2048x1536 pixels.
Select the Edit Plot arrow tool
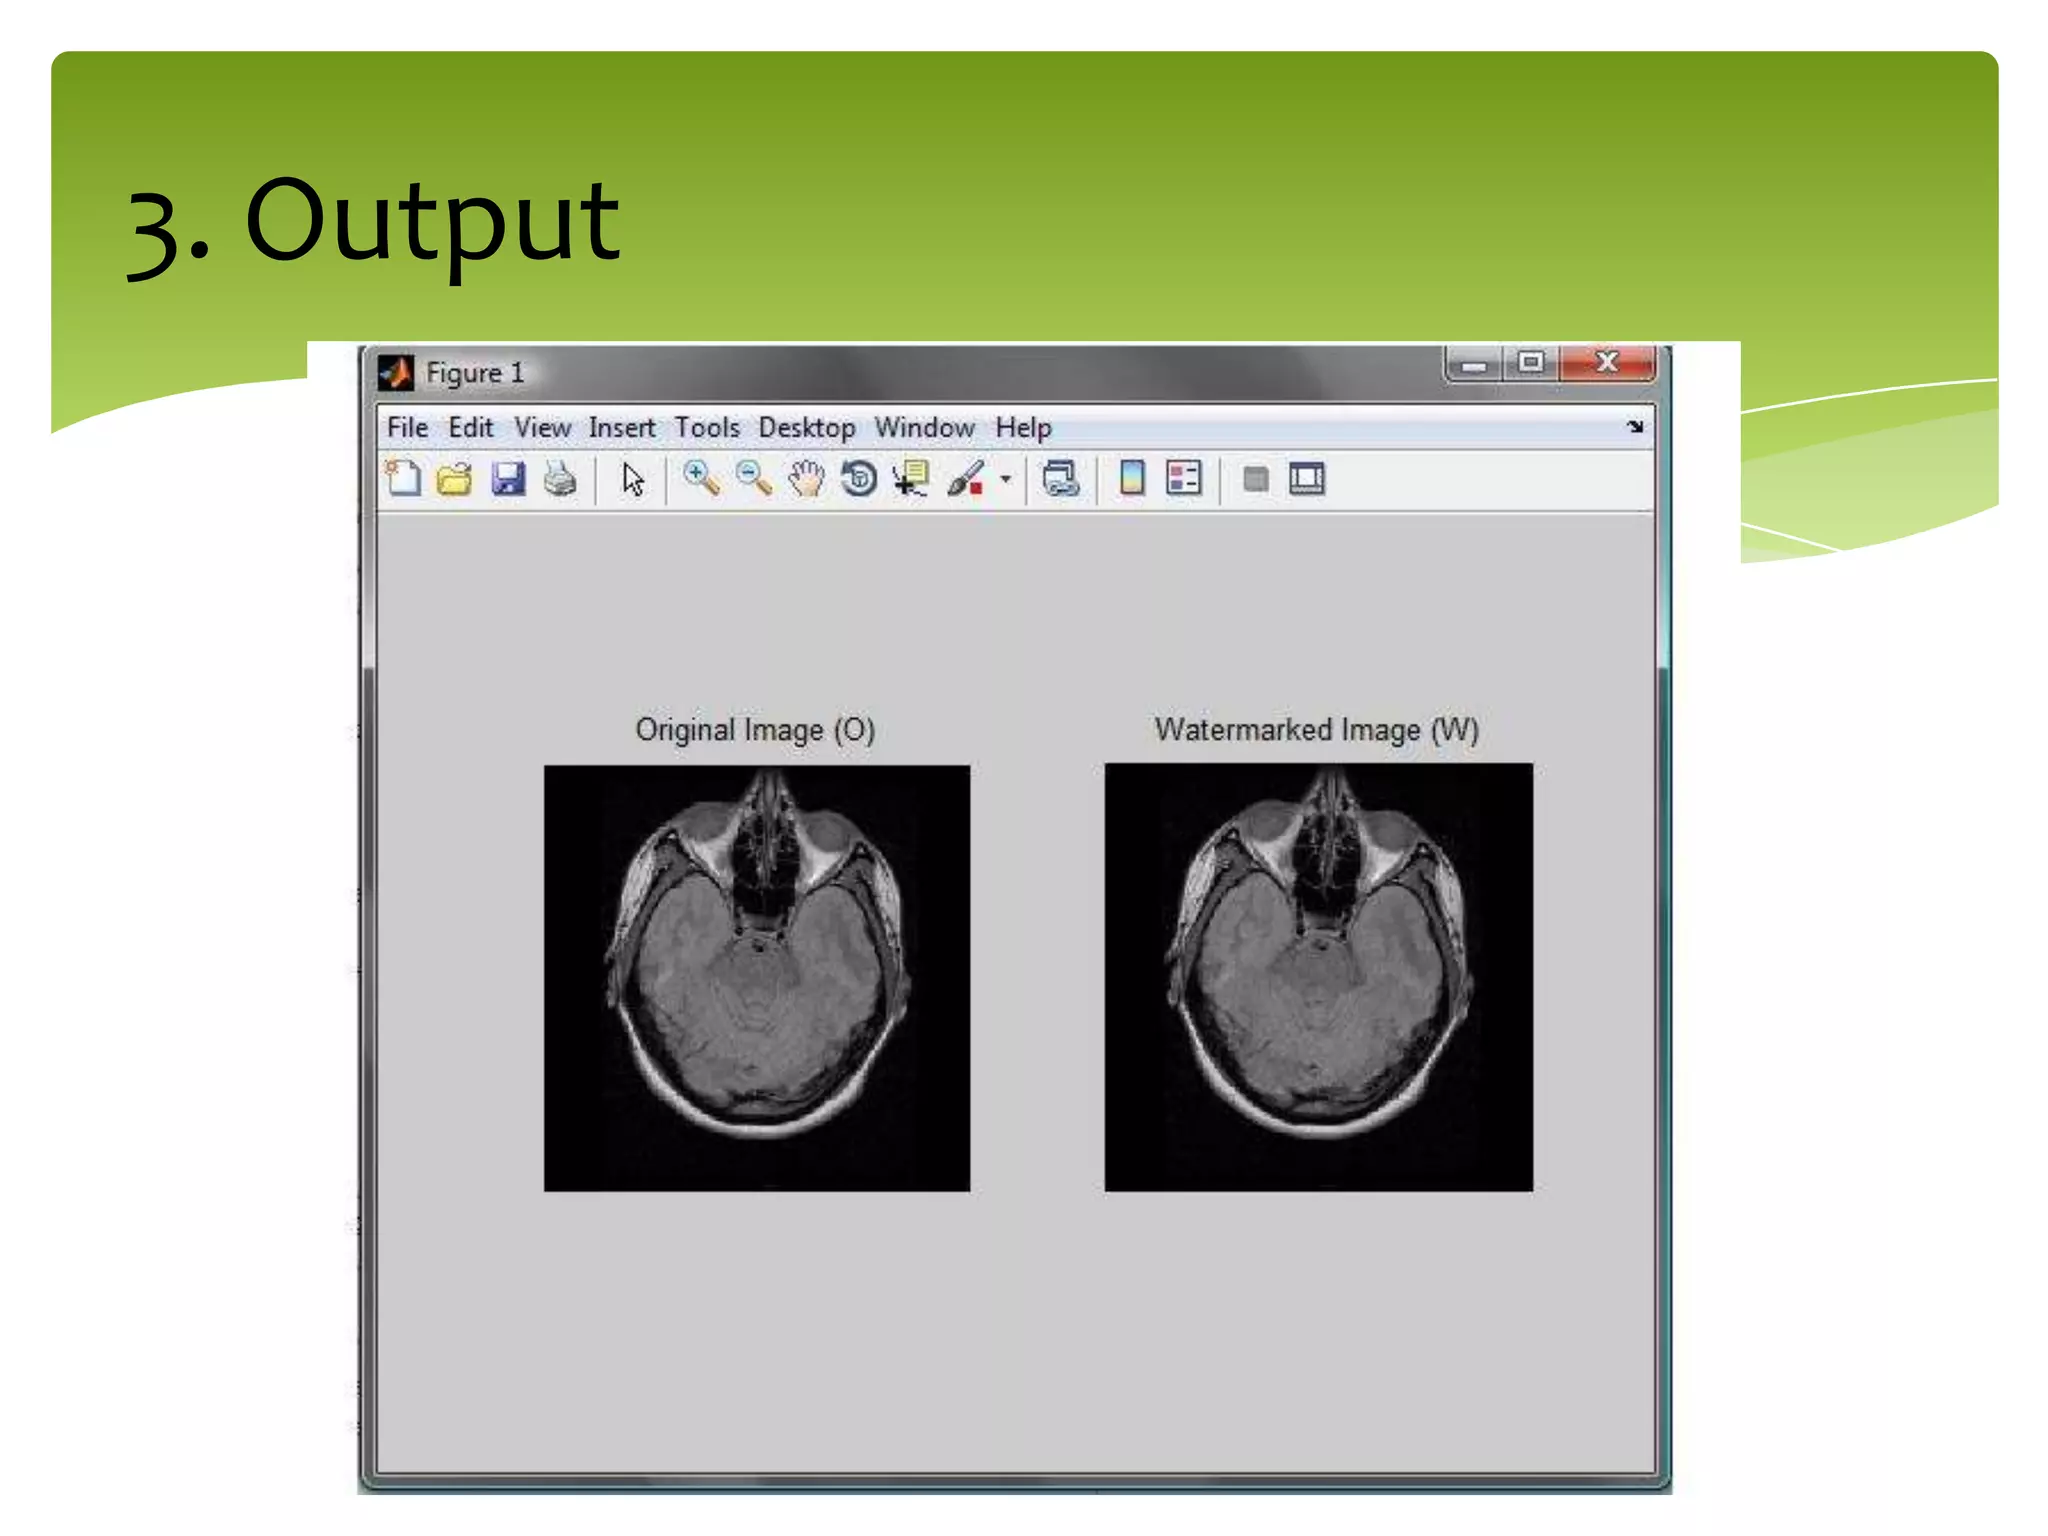tap(632, 480)
